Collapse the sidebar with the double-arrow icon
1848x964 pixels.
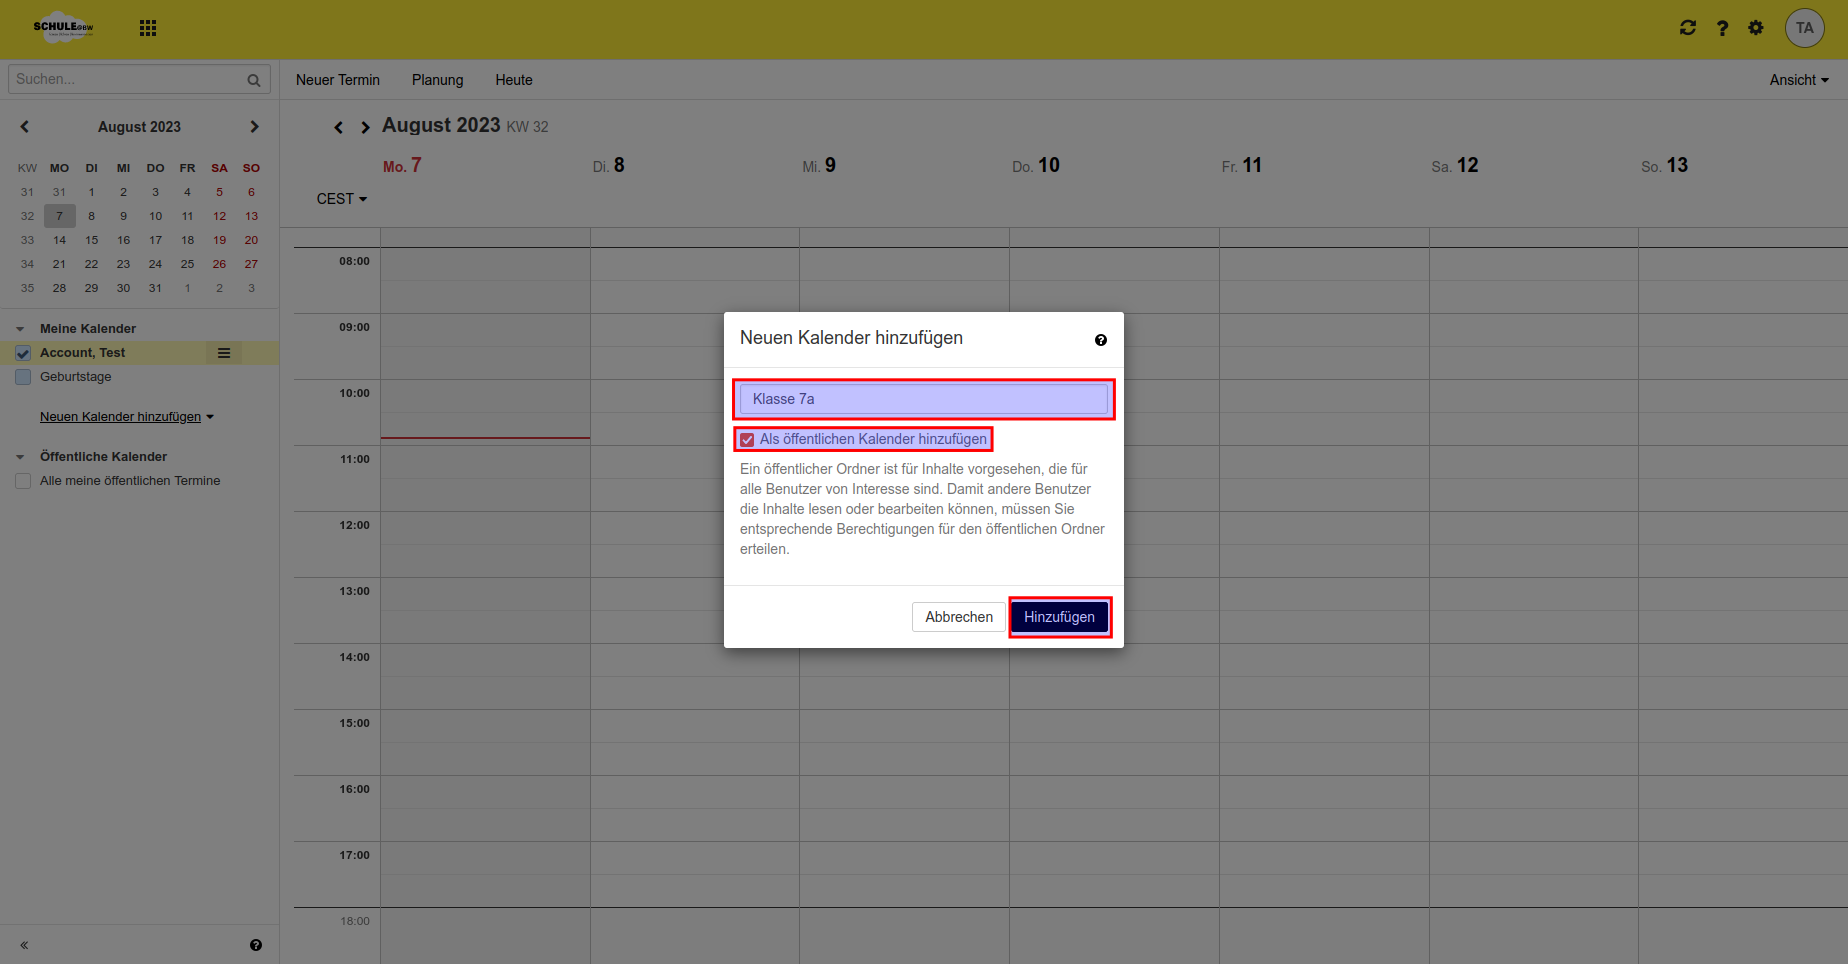pyautogui.click(x=22, y=944)
